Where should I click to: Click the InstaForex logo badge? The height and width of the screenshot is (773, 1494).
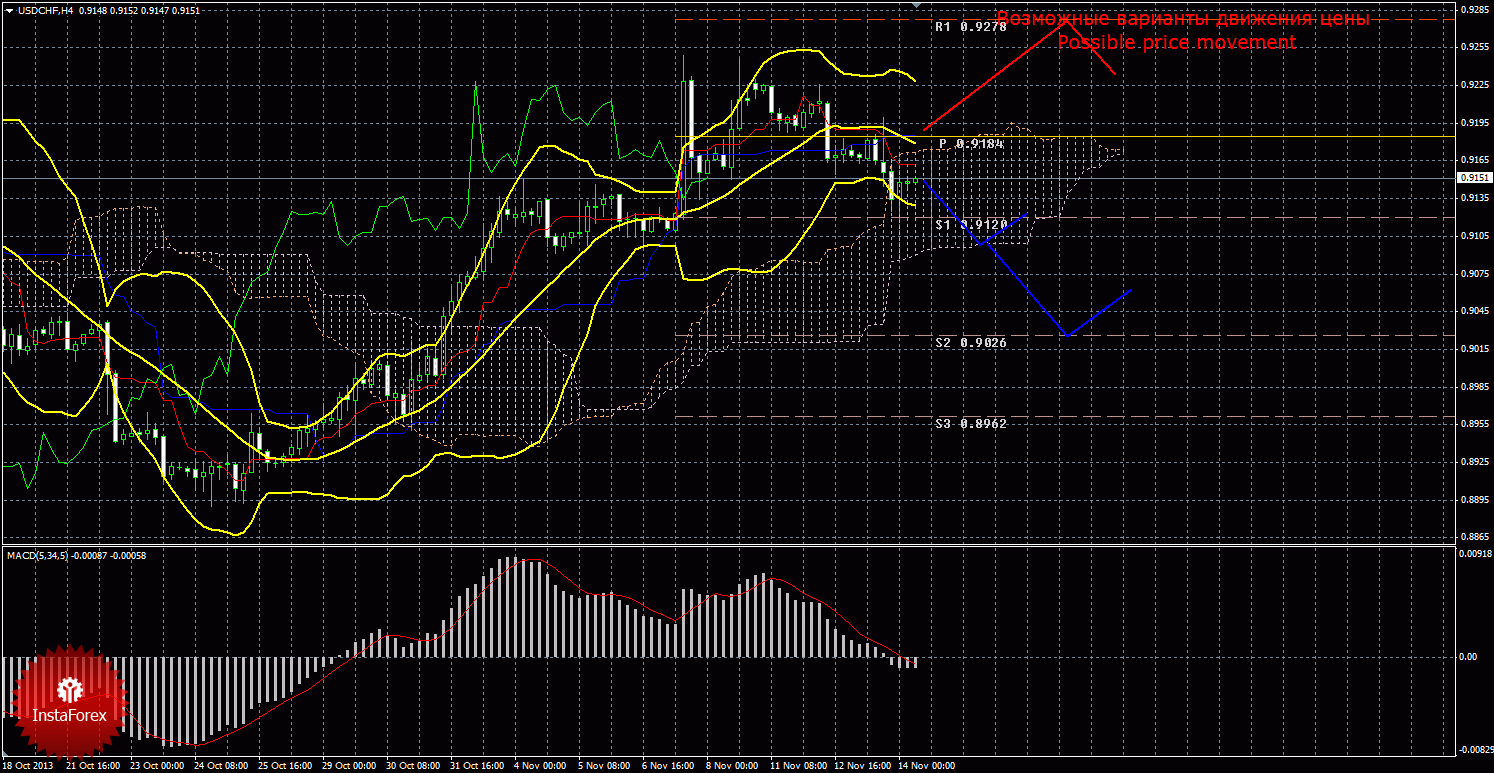coord(69,700)
